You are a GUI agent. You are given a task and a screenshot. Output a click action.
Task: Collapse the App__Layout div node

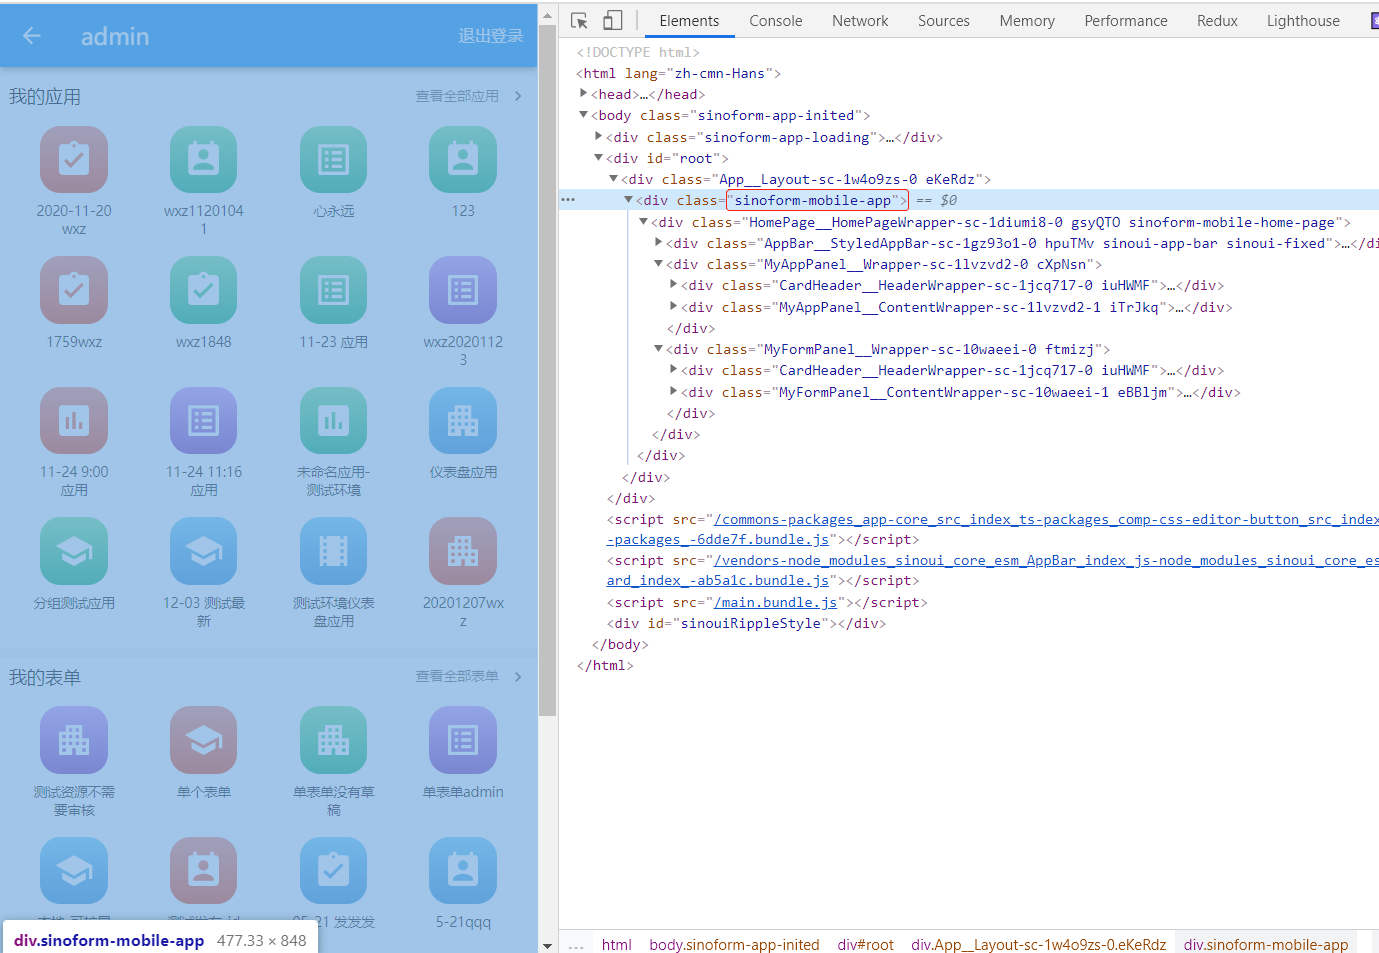[x=614, y=179]
